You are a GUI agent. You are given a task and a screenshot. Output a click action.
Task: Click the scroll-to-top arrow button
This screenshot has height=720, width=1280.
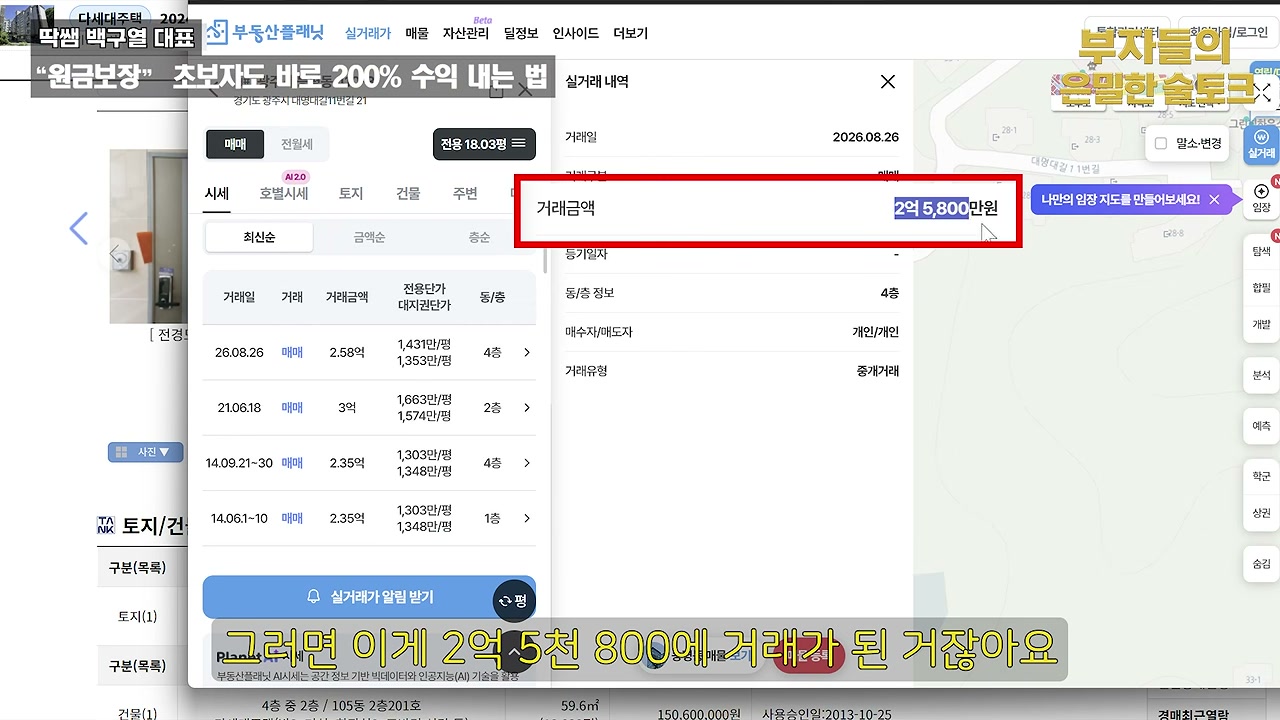tap(515, 653)
